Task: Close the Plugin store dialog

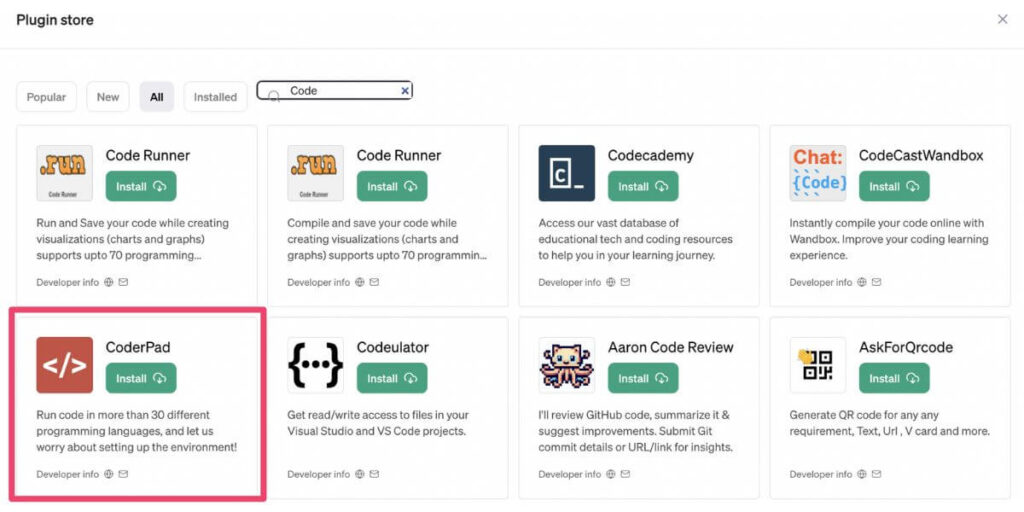Action: coord(1002,19)
